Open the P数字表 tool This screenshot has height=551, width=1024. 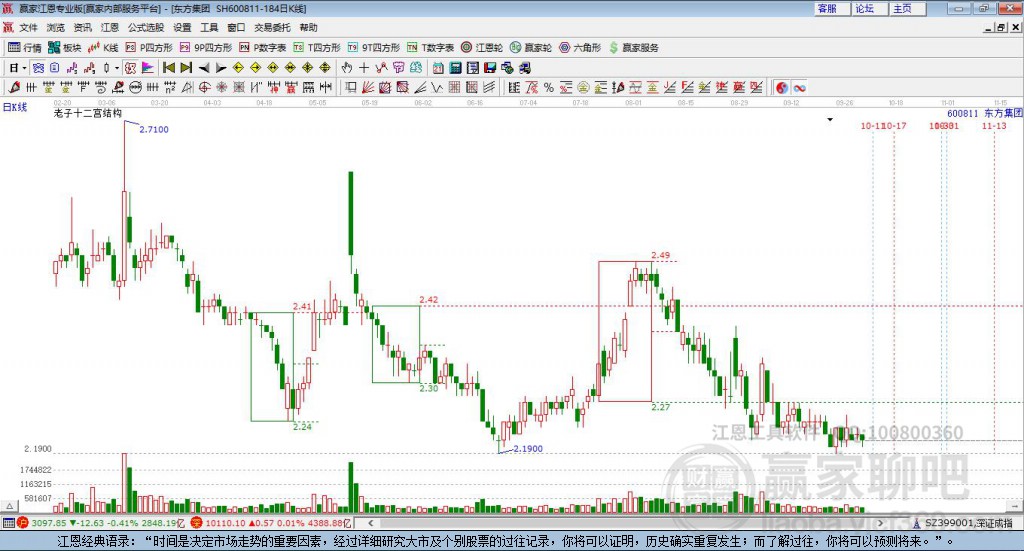pos(263,48)
